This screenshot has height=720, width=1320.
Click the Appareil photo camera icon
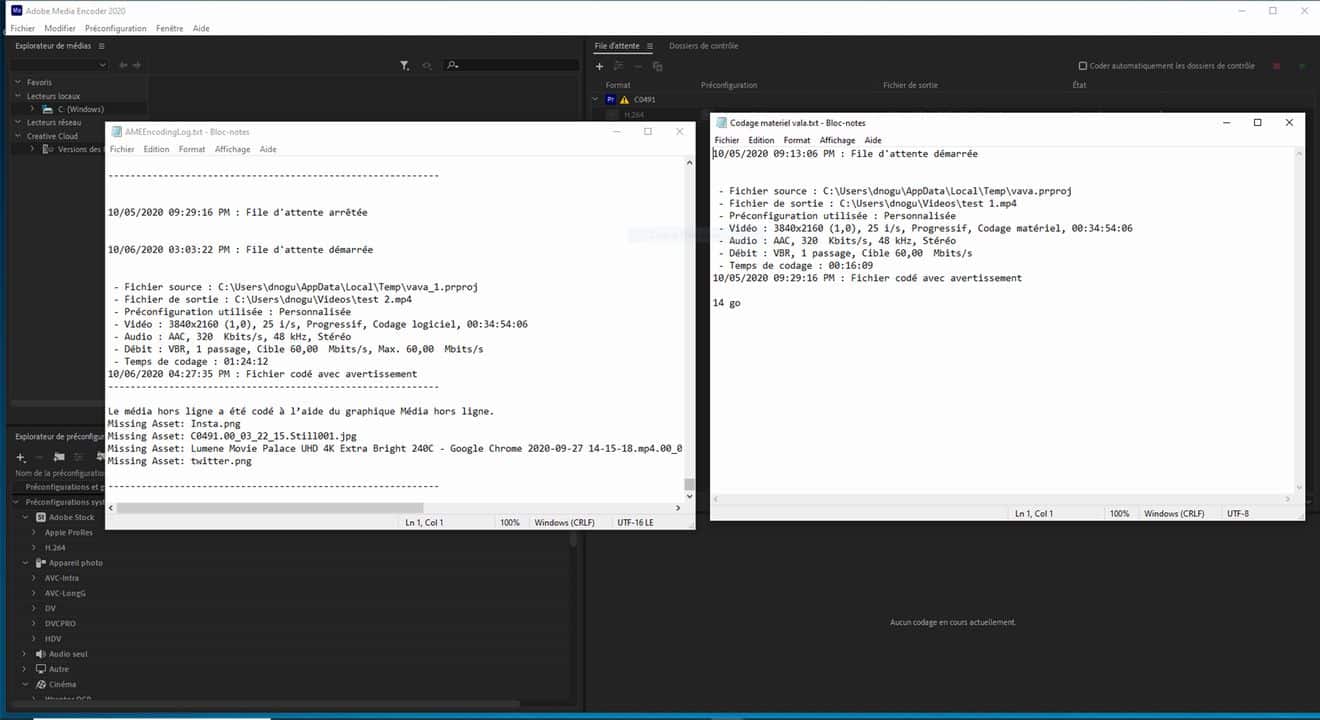click(x=41, y=563)
